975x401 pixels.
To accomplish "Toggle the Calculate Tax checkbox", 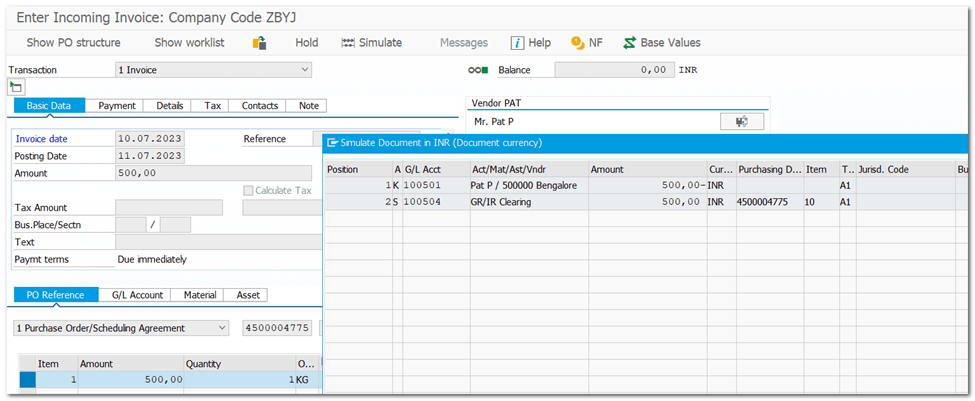I will click(x=249, y=191).
